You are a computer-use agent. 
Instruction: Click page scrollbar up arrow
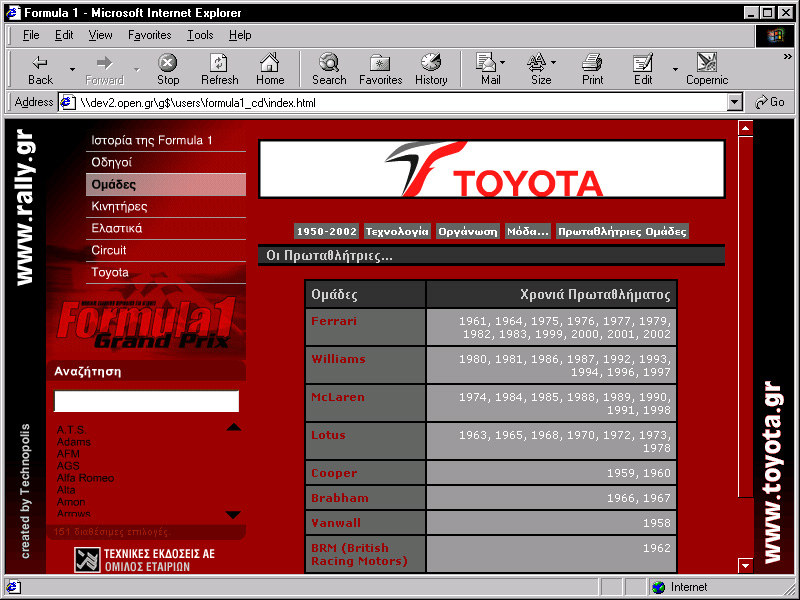[x=745, y=128]
